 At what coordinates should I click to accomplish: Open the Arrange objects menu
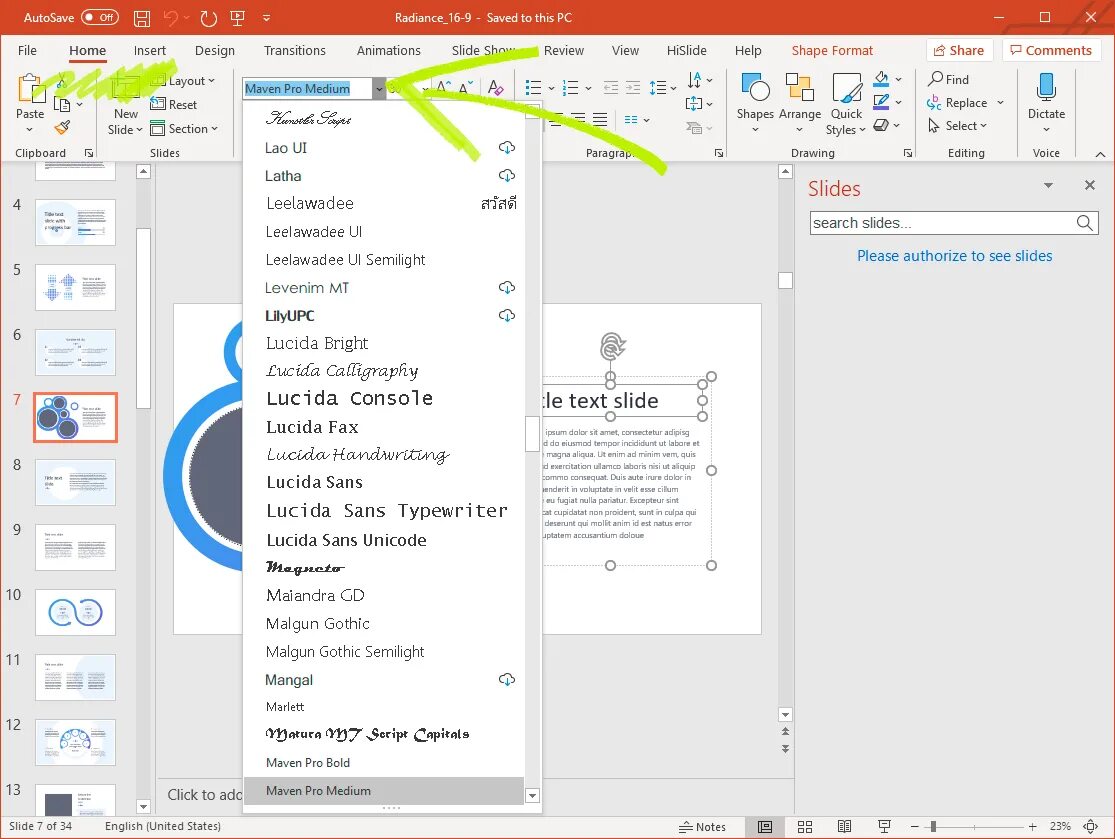799,103
